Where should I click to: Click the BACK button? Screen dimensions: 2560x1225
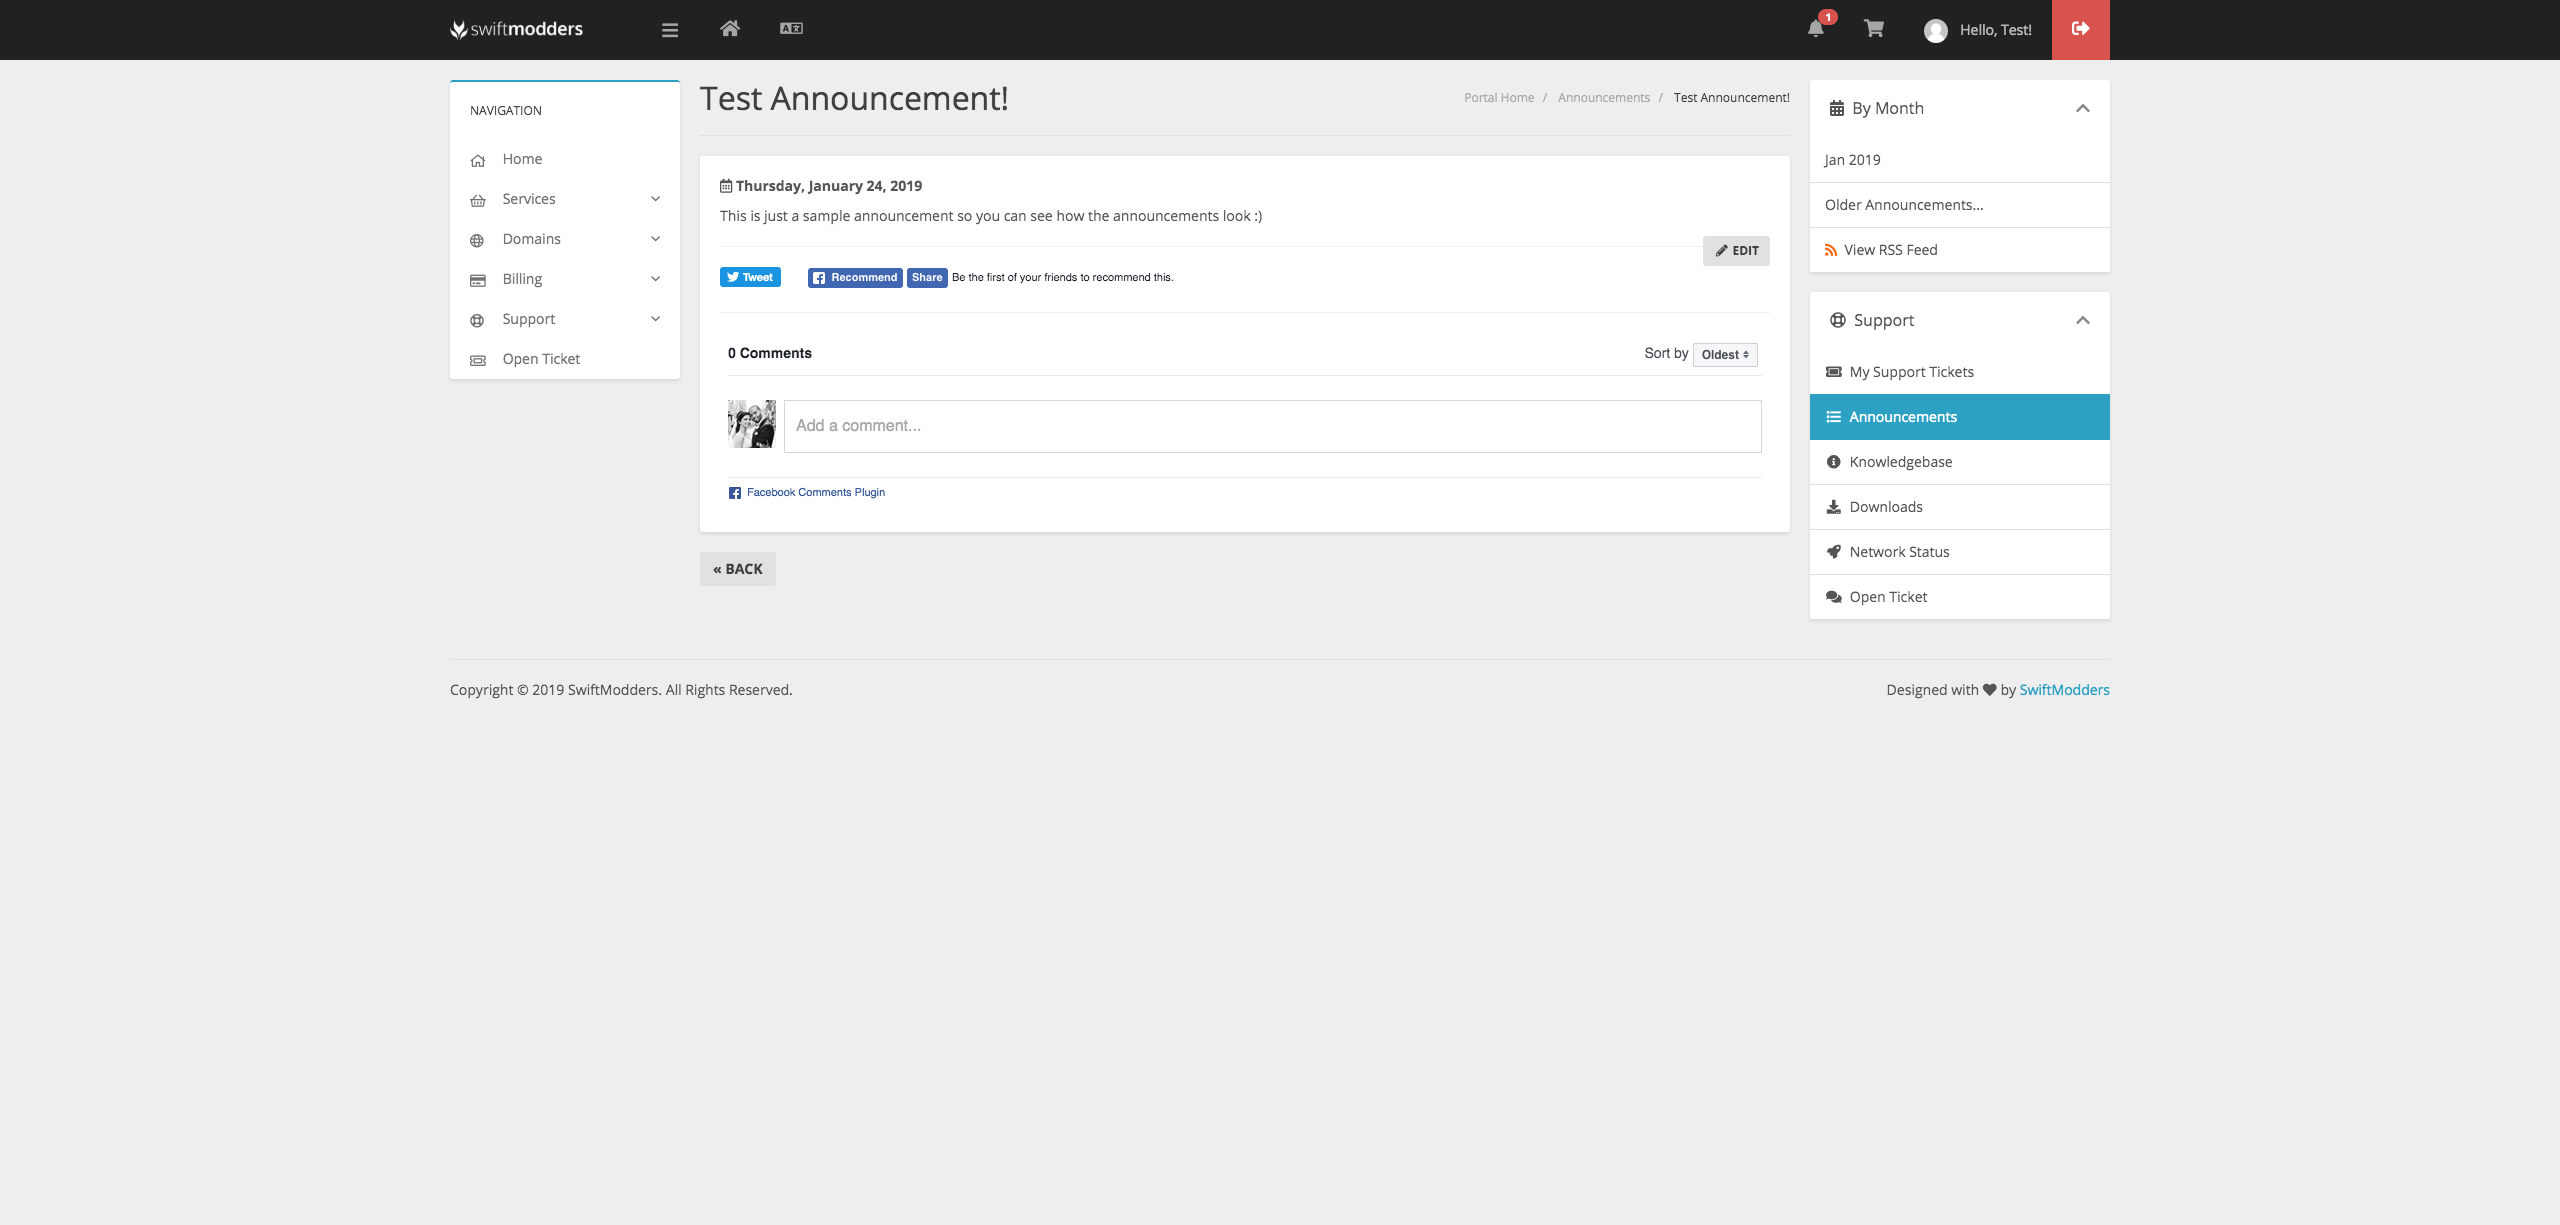738,569
